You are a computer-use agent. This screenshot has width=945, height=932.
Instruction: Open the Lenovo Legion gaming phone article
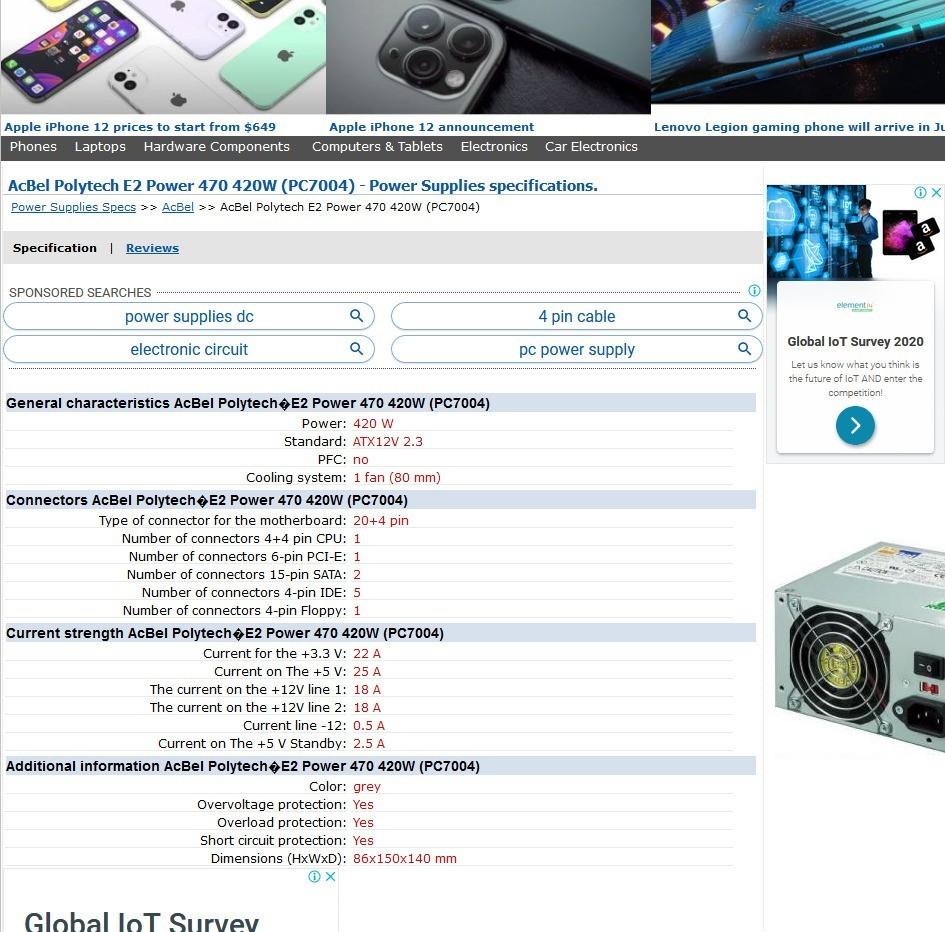[798, 127]
